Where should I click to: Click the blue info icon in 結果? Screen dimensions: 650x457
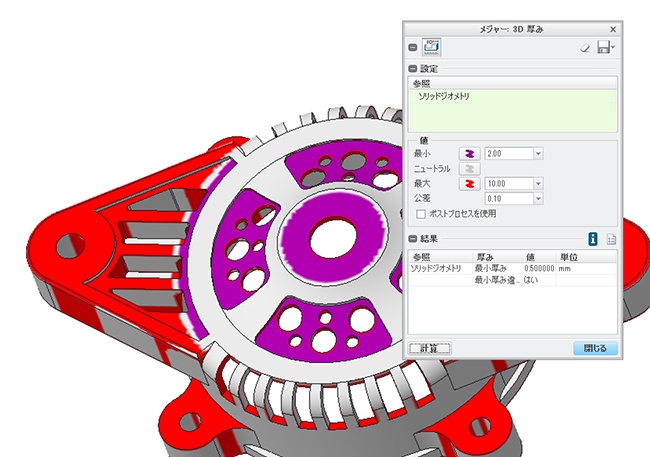point(592,239)
